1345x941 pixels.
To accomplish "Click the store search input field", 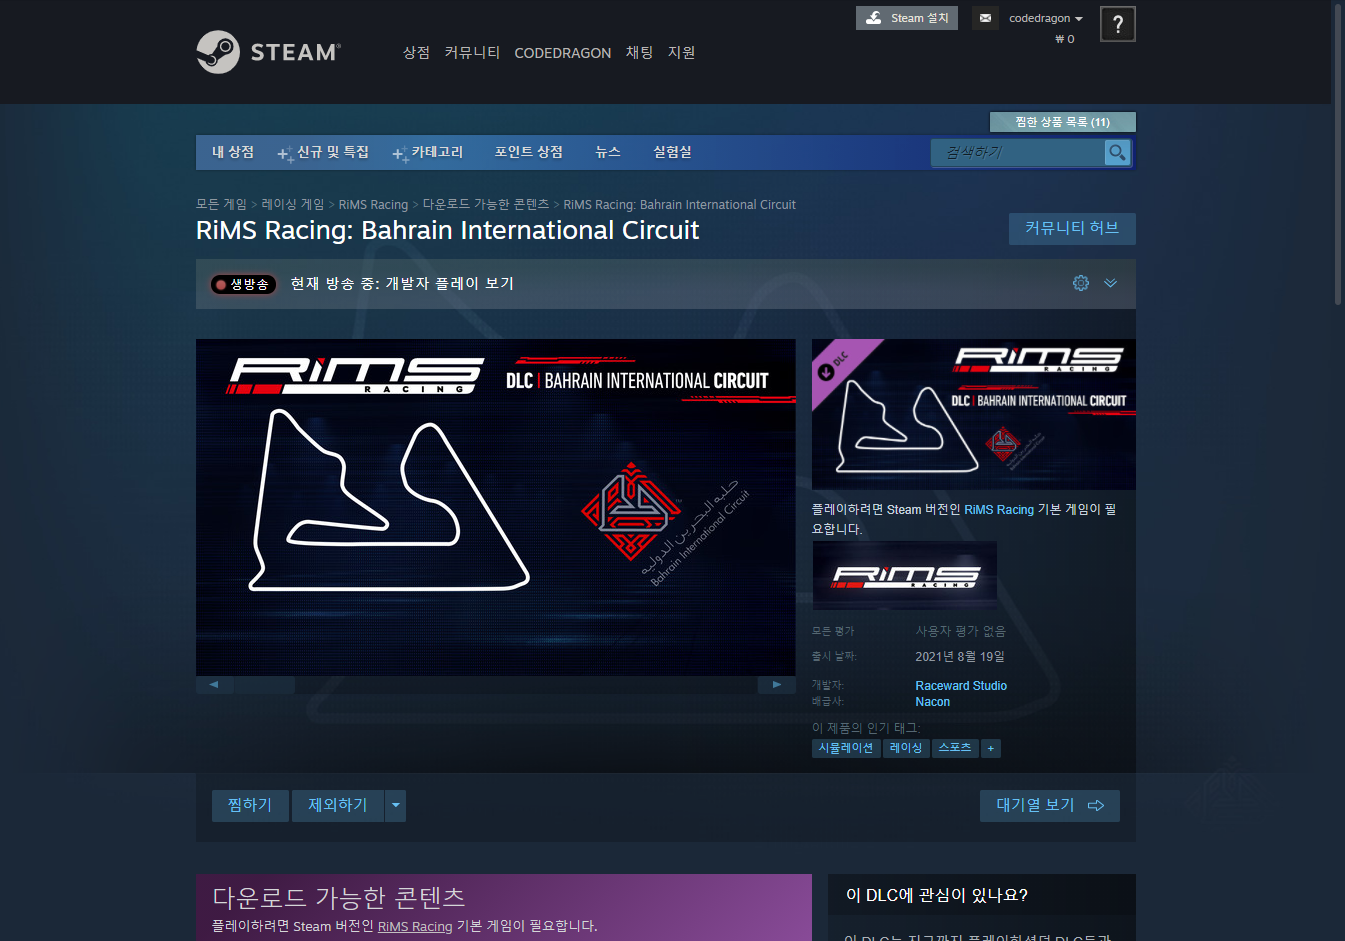I will point(1018,152).
